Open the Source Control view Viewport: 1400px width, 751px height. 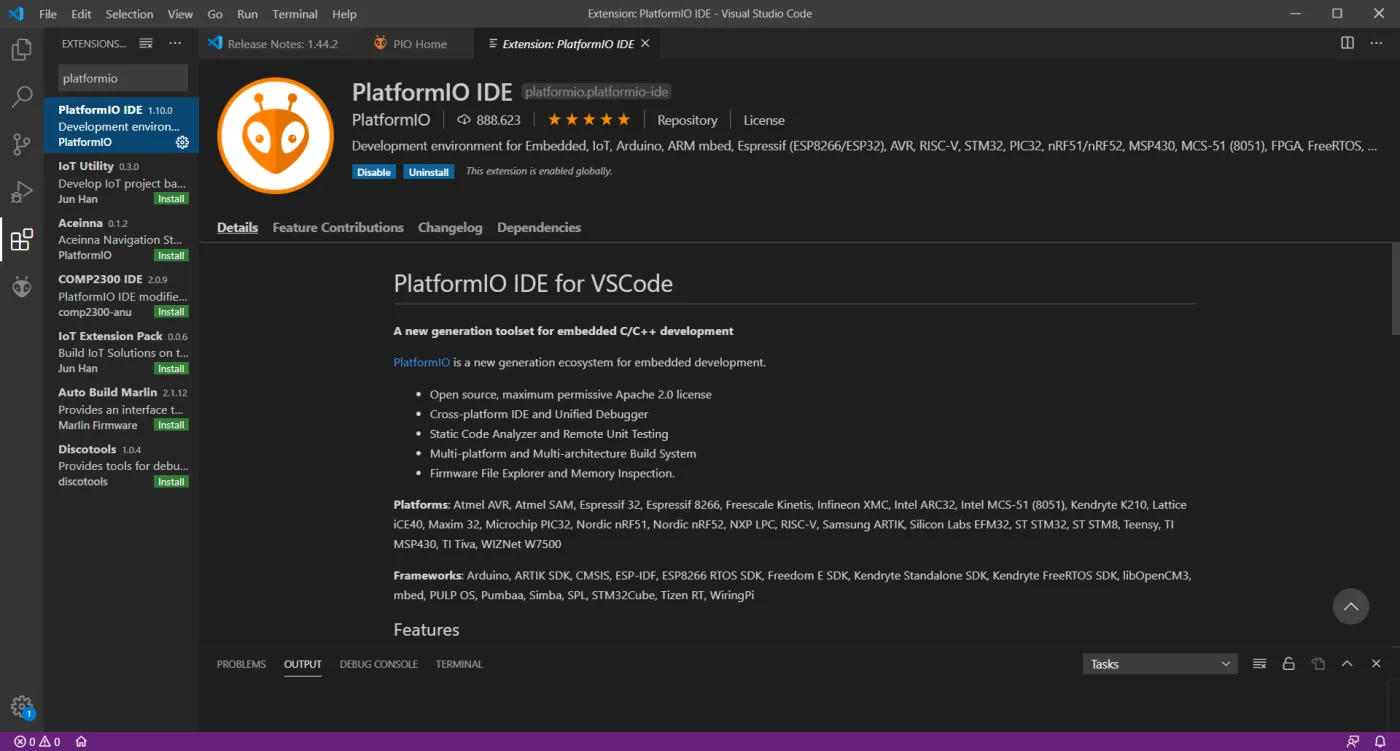click(21, 145)
